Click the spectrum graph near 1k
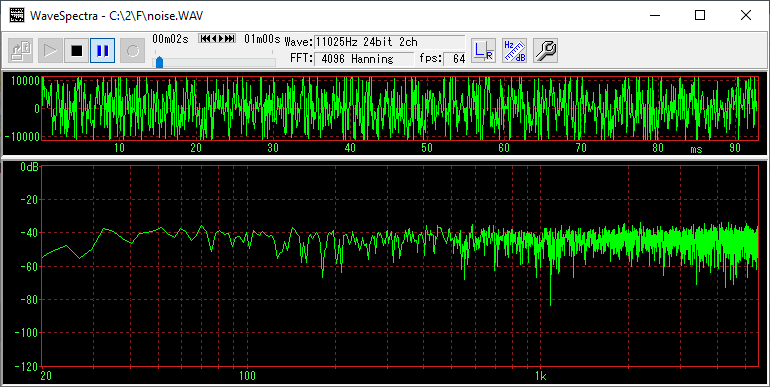770x387 pixels. point(541,265)
